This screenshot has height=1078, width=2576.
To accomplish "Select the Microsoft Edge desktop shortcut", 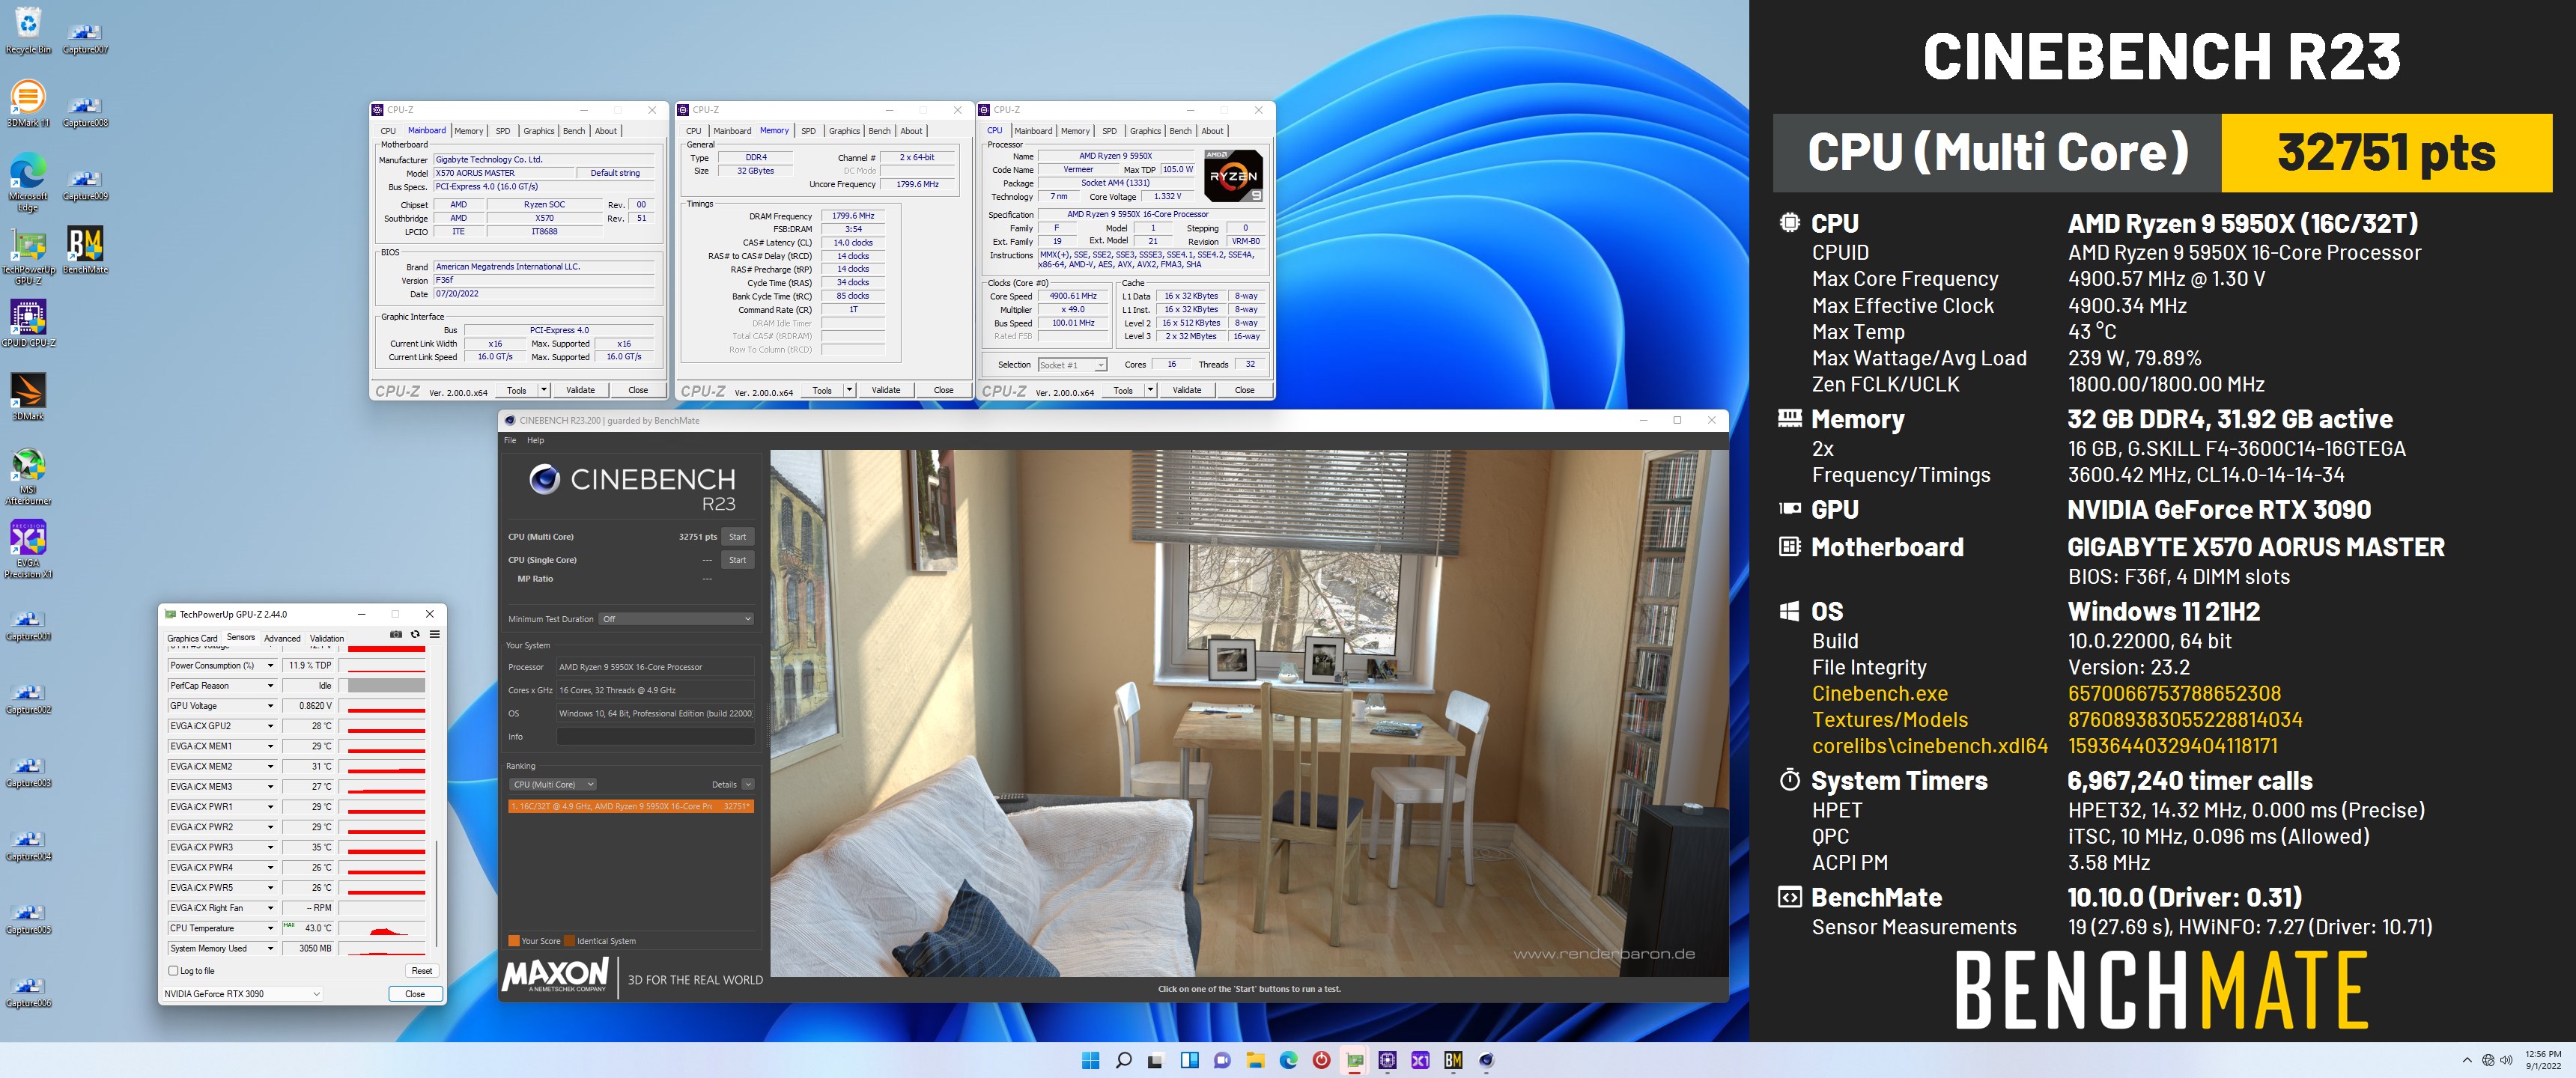I will point(28,182).
